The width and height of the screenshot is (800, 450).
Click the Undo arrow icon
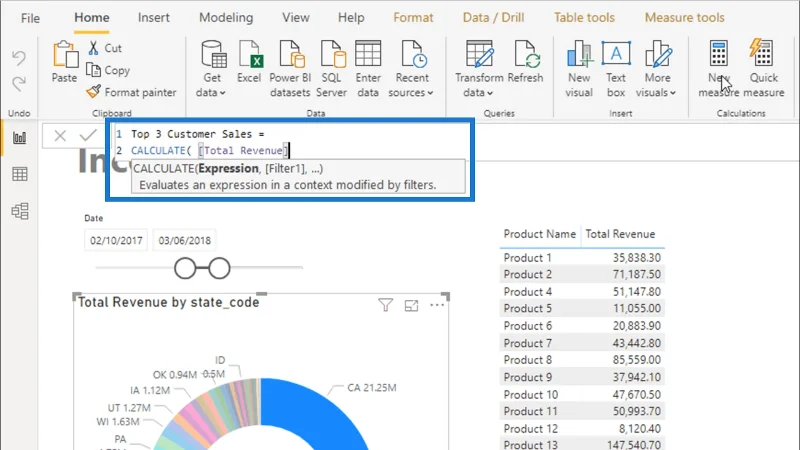pos(19,58)
